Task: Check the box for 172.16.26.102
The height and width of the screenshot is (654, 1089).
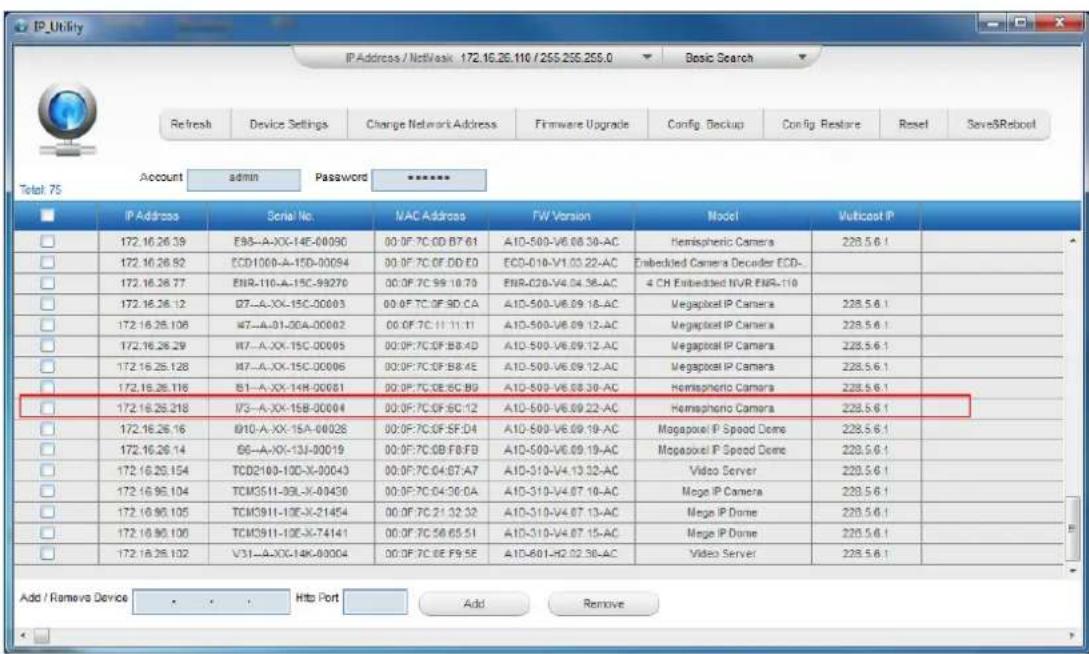Action: (47, 554)
